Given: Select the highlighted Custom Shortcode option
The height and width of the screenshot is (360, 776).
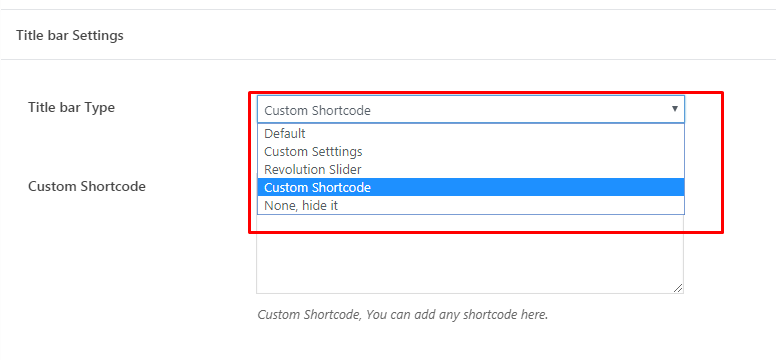Looking at the screenshot, I should click(471, 187).
